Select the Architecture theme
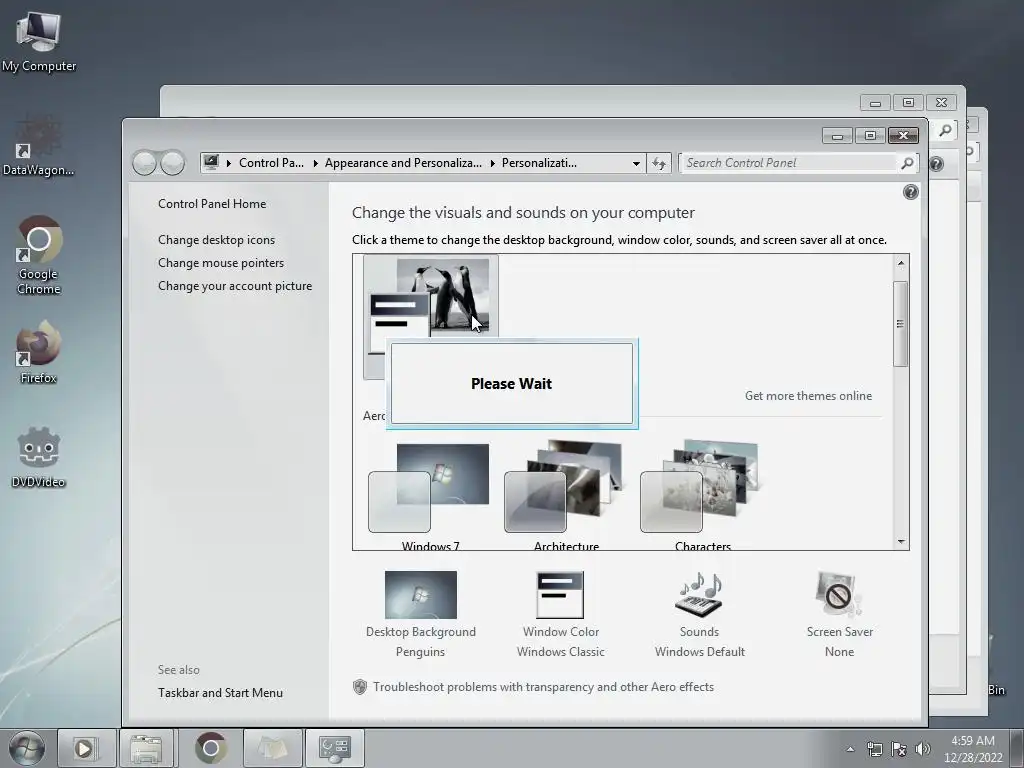 click(566, 495)
